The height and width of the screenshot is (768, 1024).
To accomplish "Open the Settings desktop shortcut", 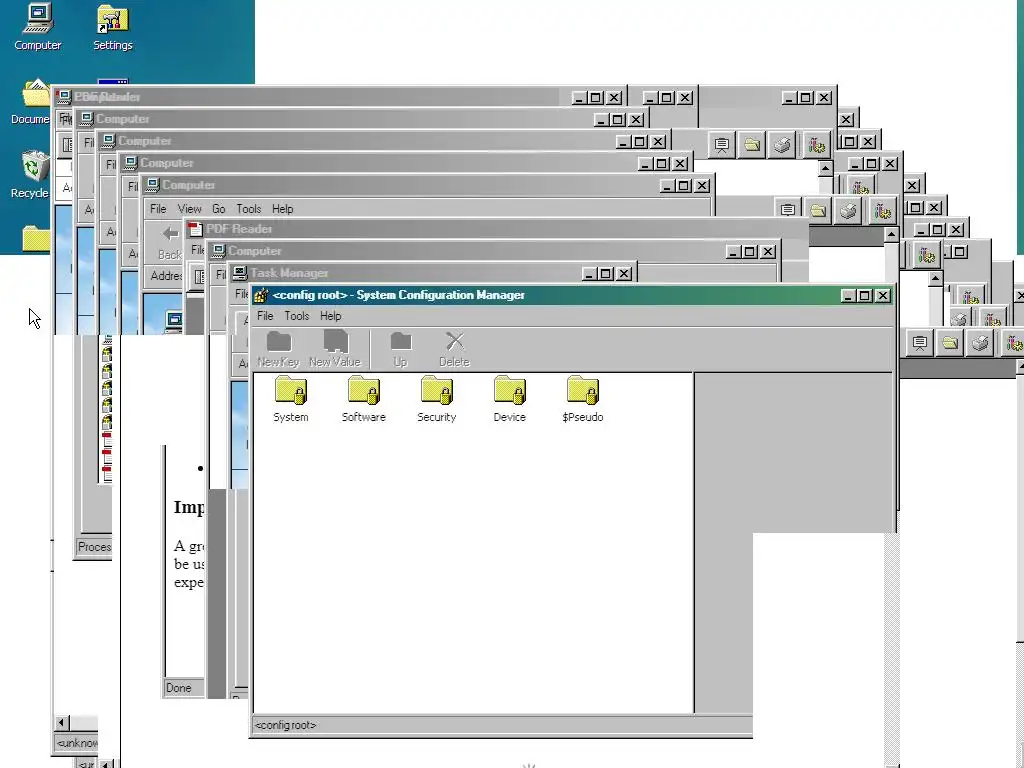I will (x=112, y=27).
